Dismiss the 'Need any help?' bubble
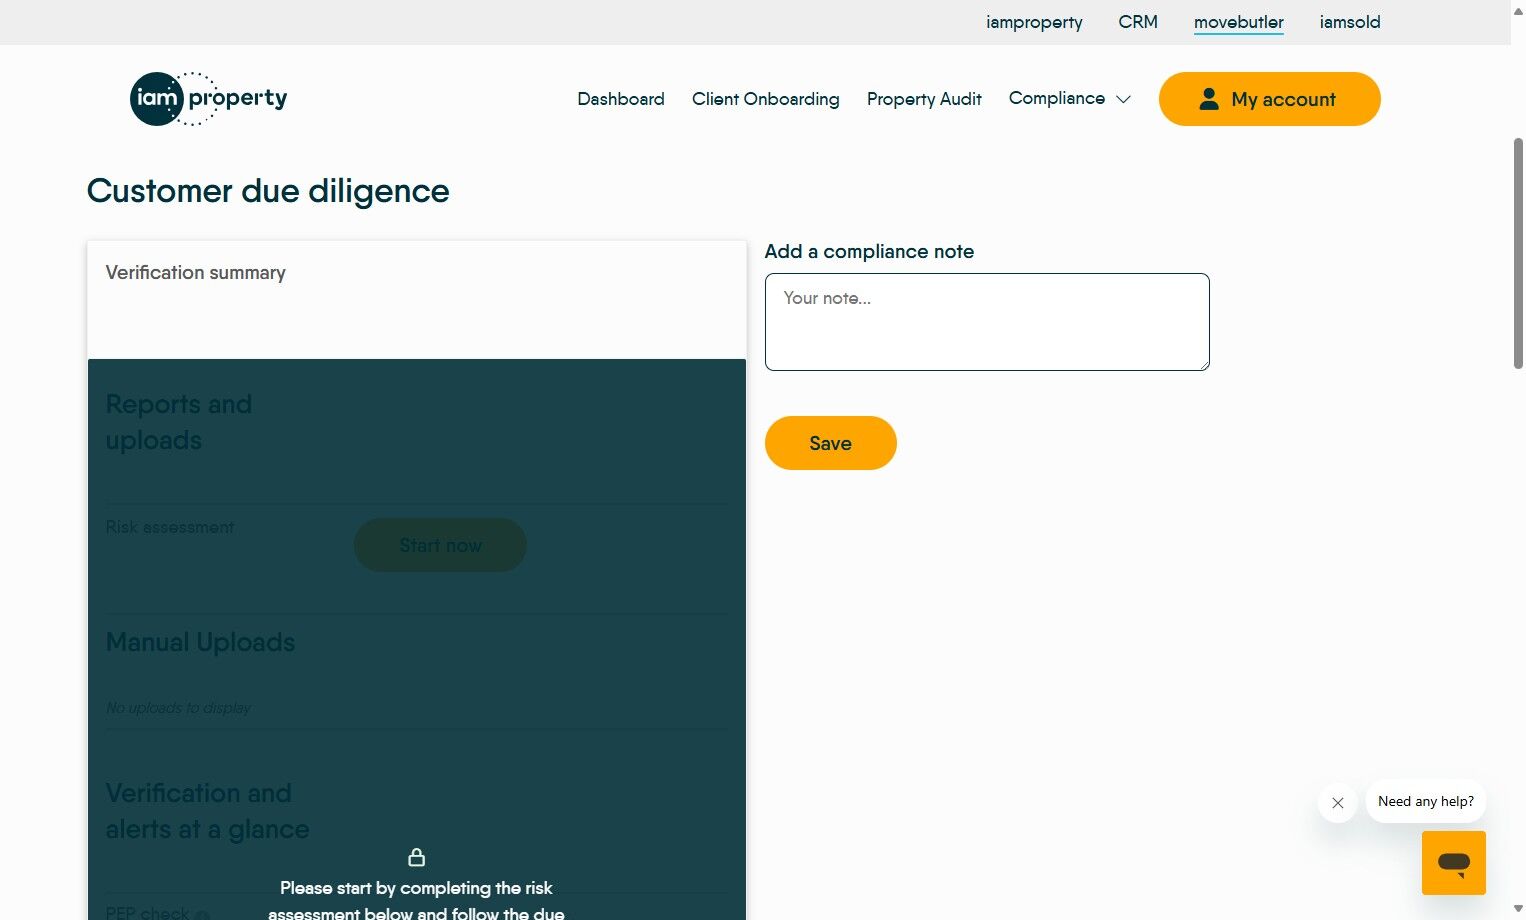 pos(1338,803)
